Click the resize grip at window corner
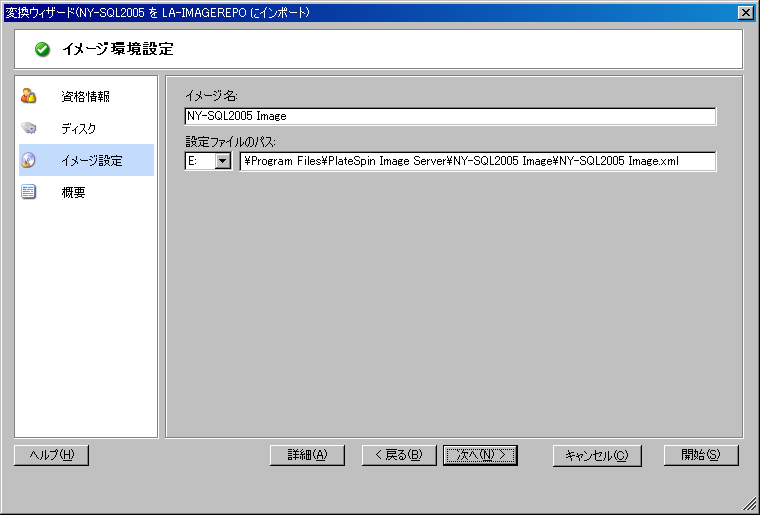The width and height of the screenshot is (760, 515). coord(749,504)
